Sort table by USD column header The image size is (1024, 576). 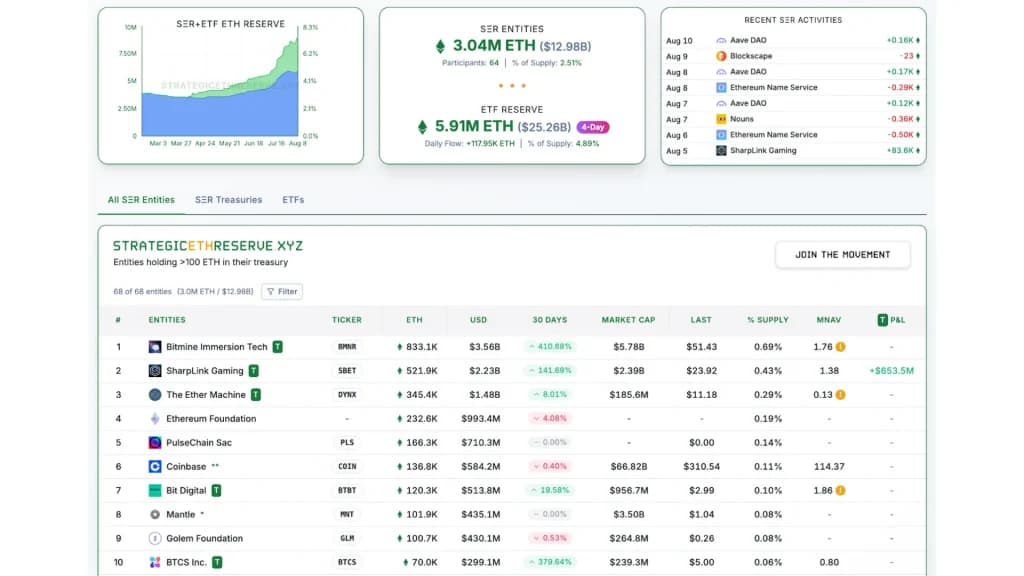point(478,320)
